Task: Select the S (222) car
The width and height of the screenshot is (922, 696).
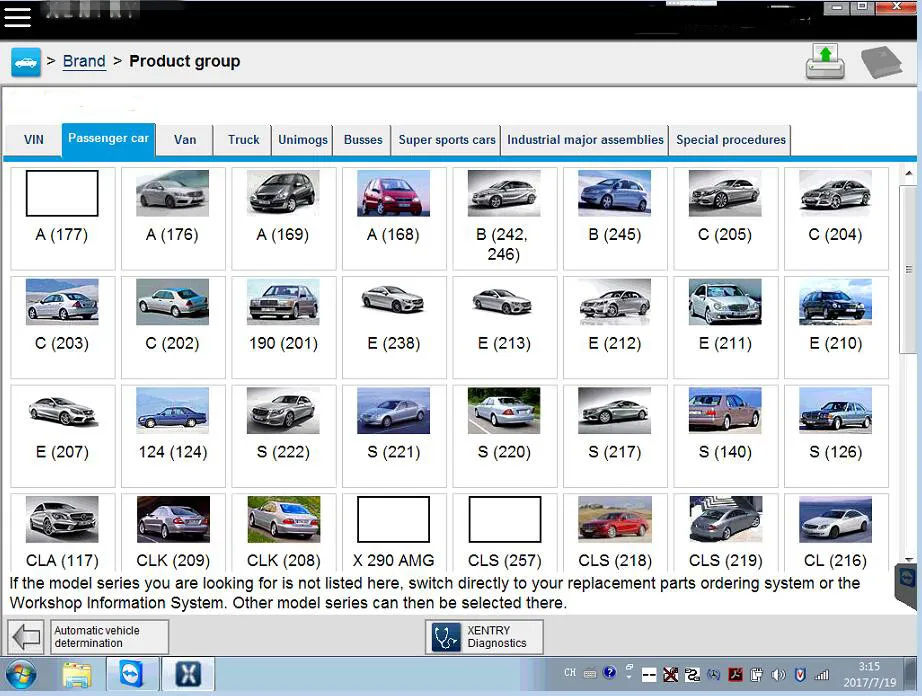Action: pyautogui.click(x=283, y=436)
